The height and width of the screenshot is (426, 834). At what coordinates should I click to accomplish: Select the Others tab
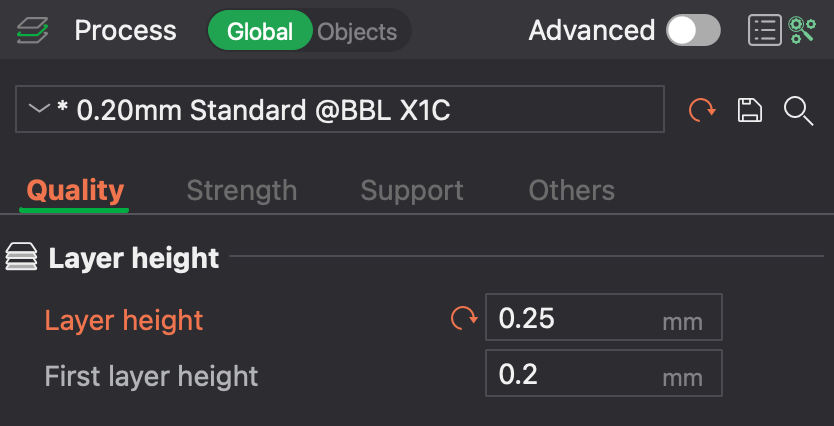tap(571, 190)
